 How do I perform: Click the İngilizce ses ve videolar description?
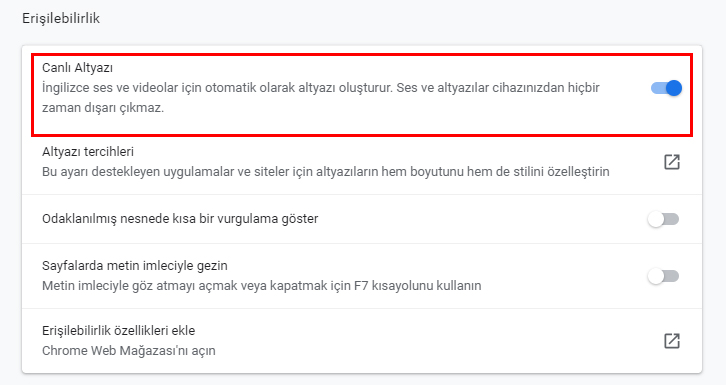pyautogui.click(x=321, y=87)
